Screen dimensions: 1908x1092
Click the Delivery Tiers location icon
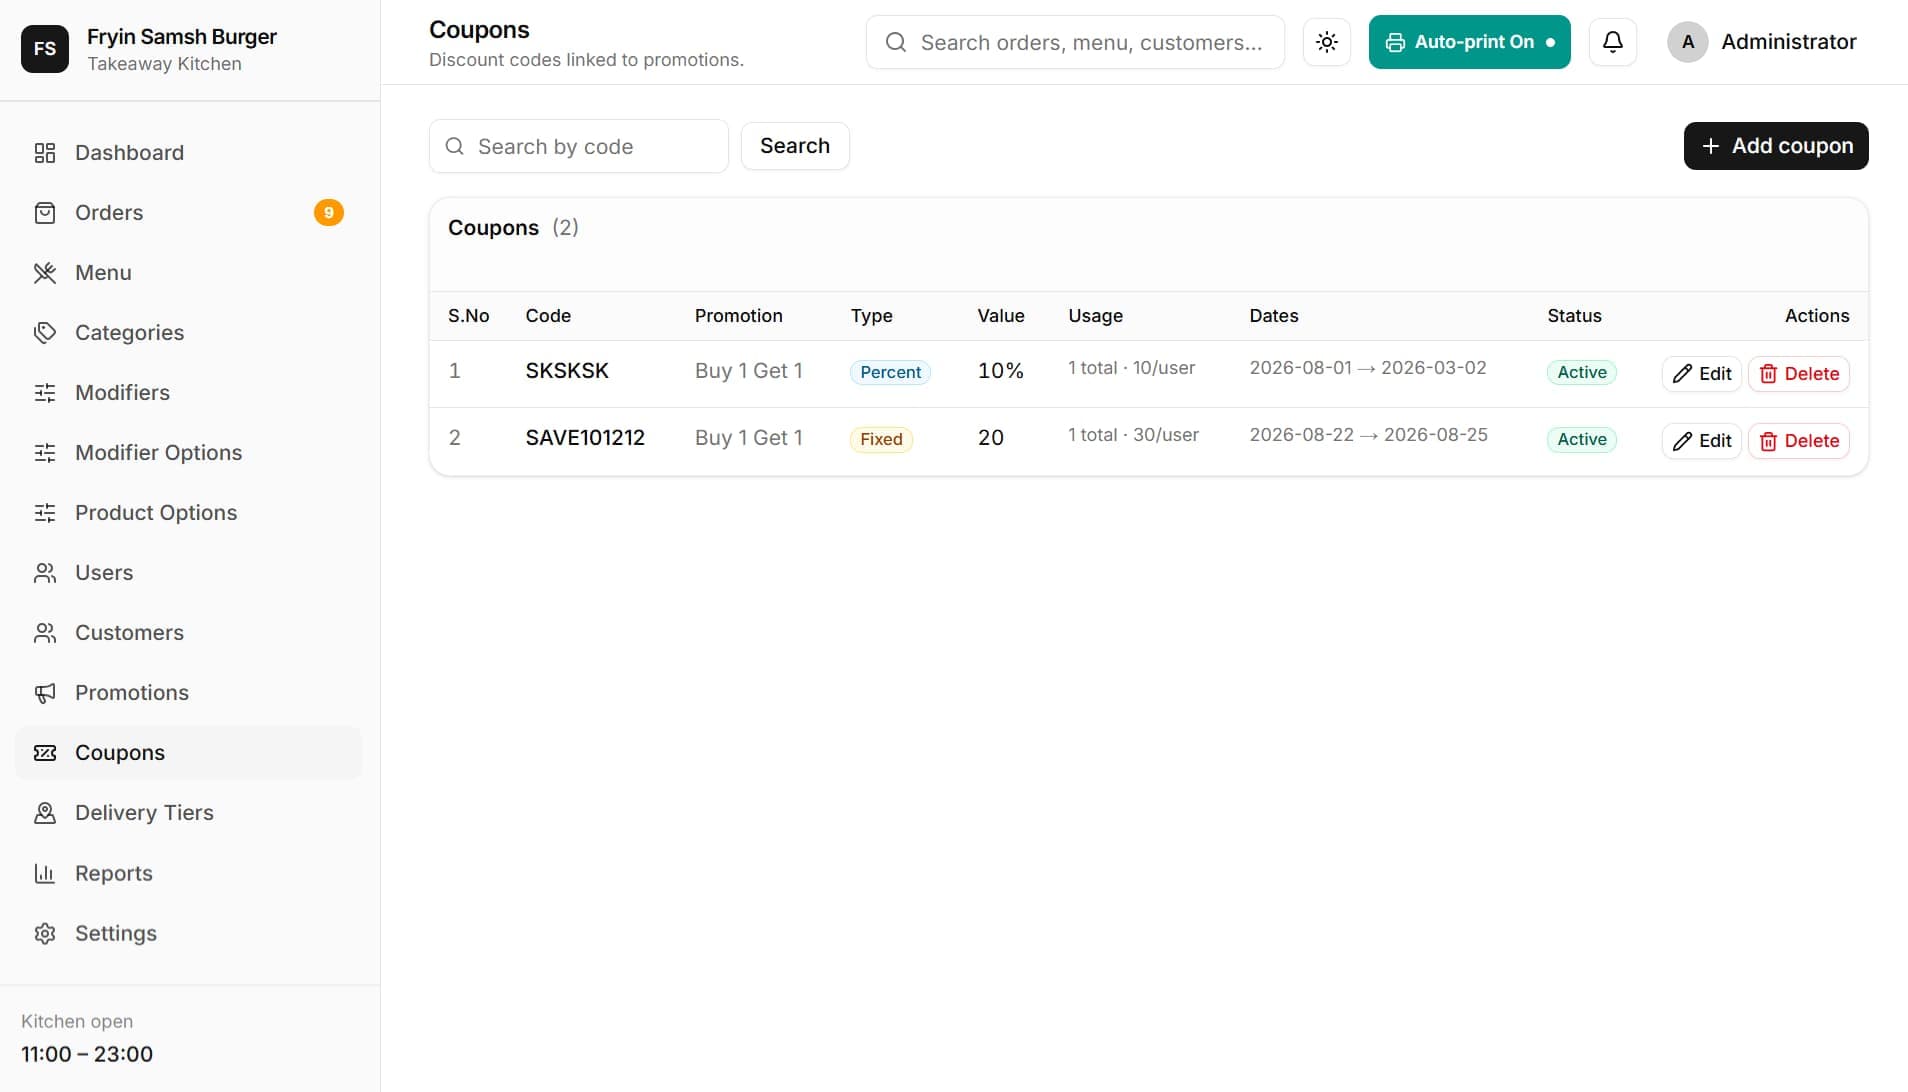45,813
